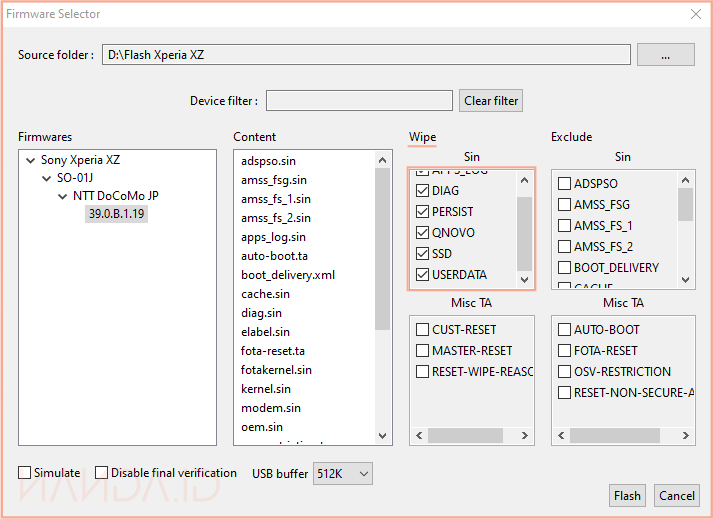Click the Device filter input field
The image size is (713, 519).
click(360, 101)
